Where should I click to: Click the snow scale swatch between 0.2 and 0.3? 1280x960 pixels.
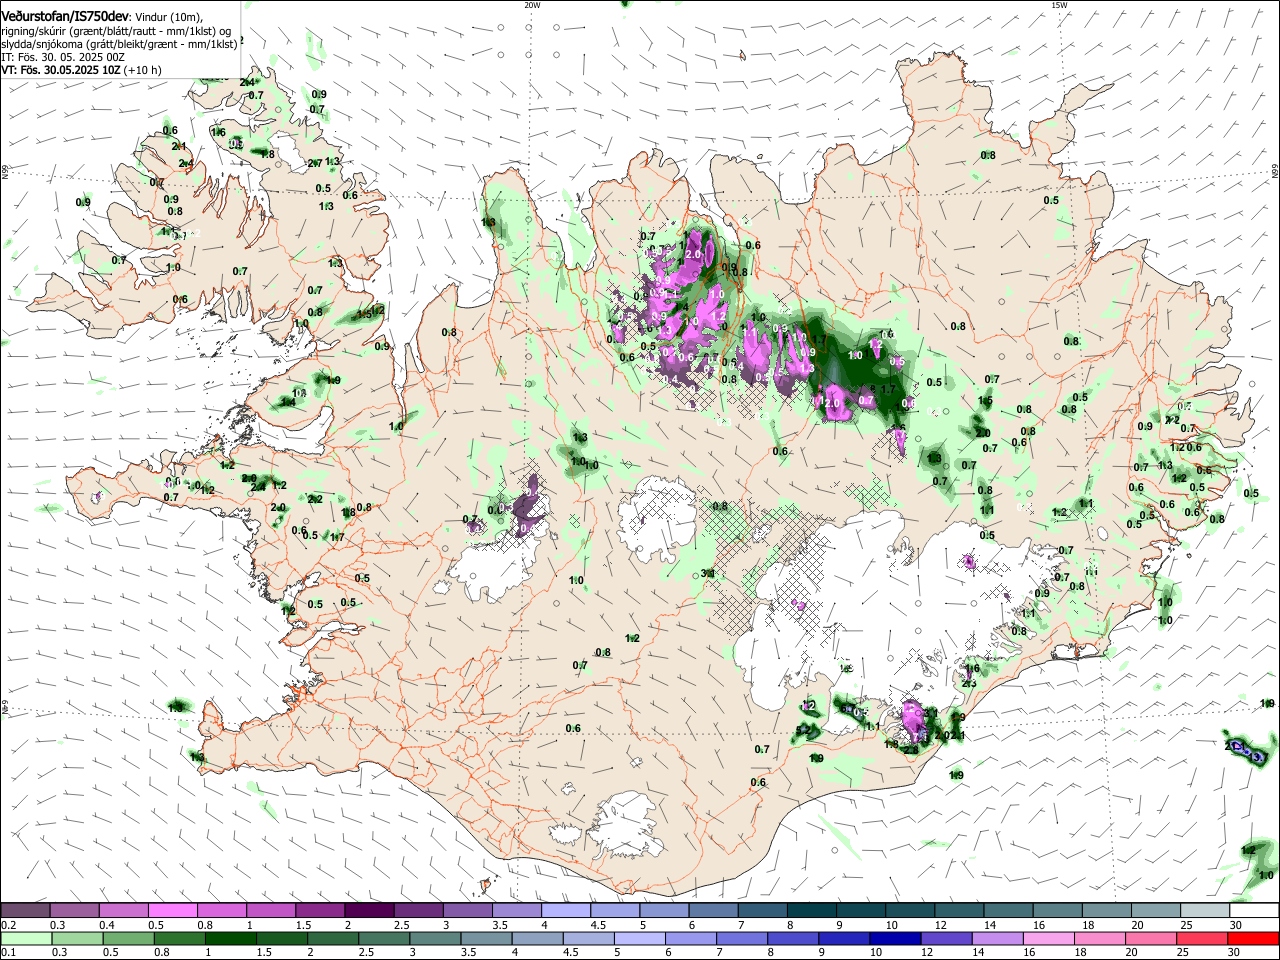pos(25,911)
